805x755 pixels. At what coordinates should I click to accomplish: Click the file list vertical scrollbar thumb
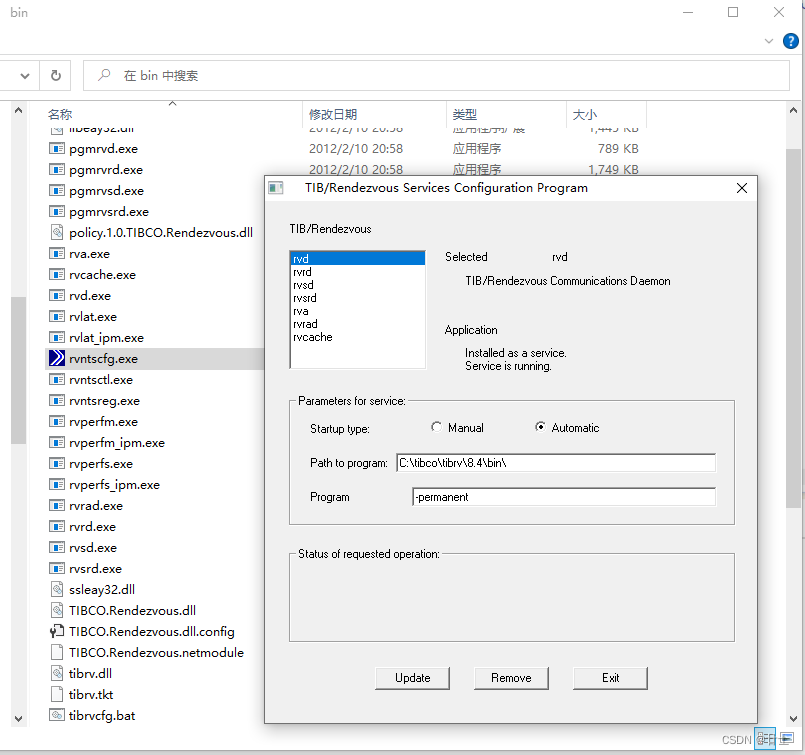pyautogui.click(x=794, y=328)
